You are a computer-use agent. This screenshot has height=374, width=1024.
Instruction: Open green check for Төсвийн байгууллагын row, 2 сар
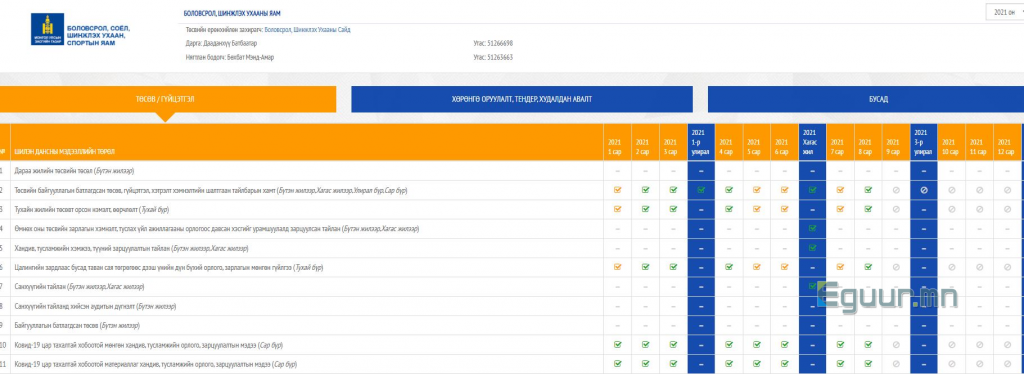pyautogui.click(x=645, y=190)
